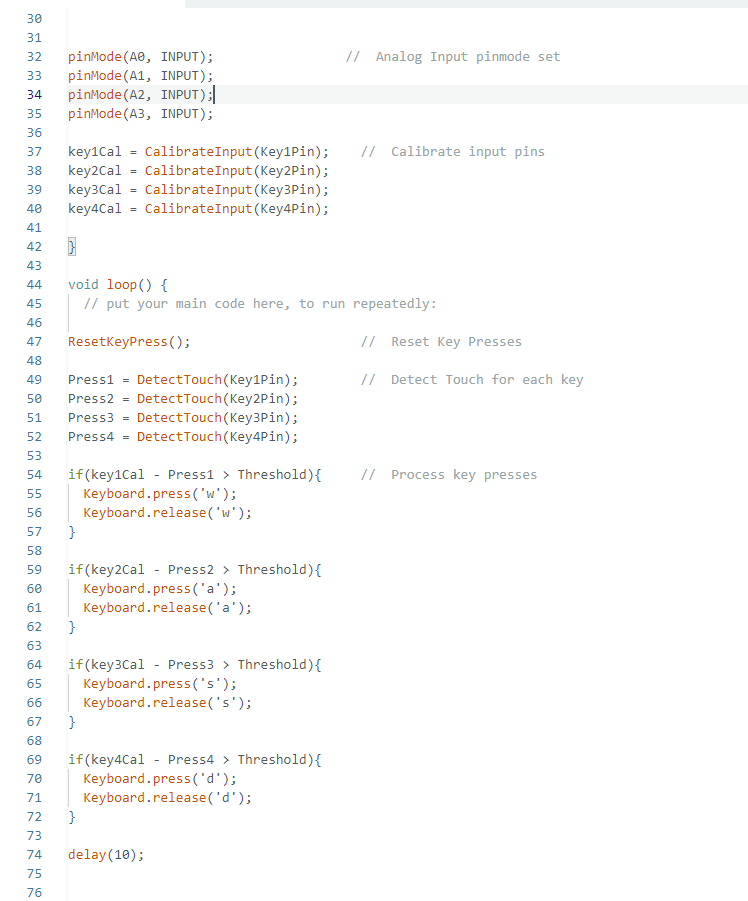This screenshot has height=901, width=748.
Task: Click the DetectTouch(Key4Pin) call
Action: click(x=217, y=437)
